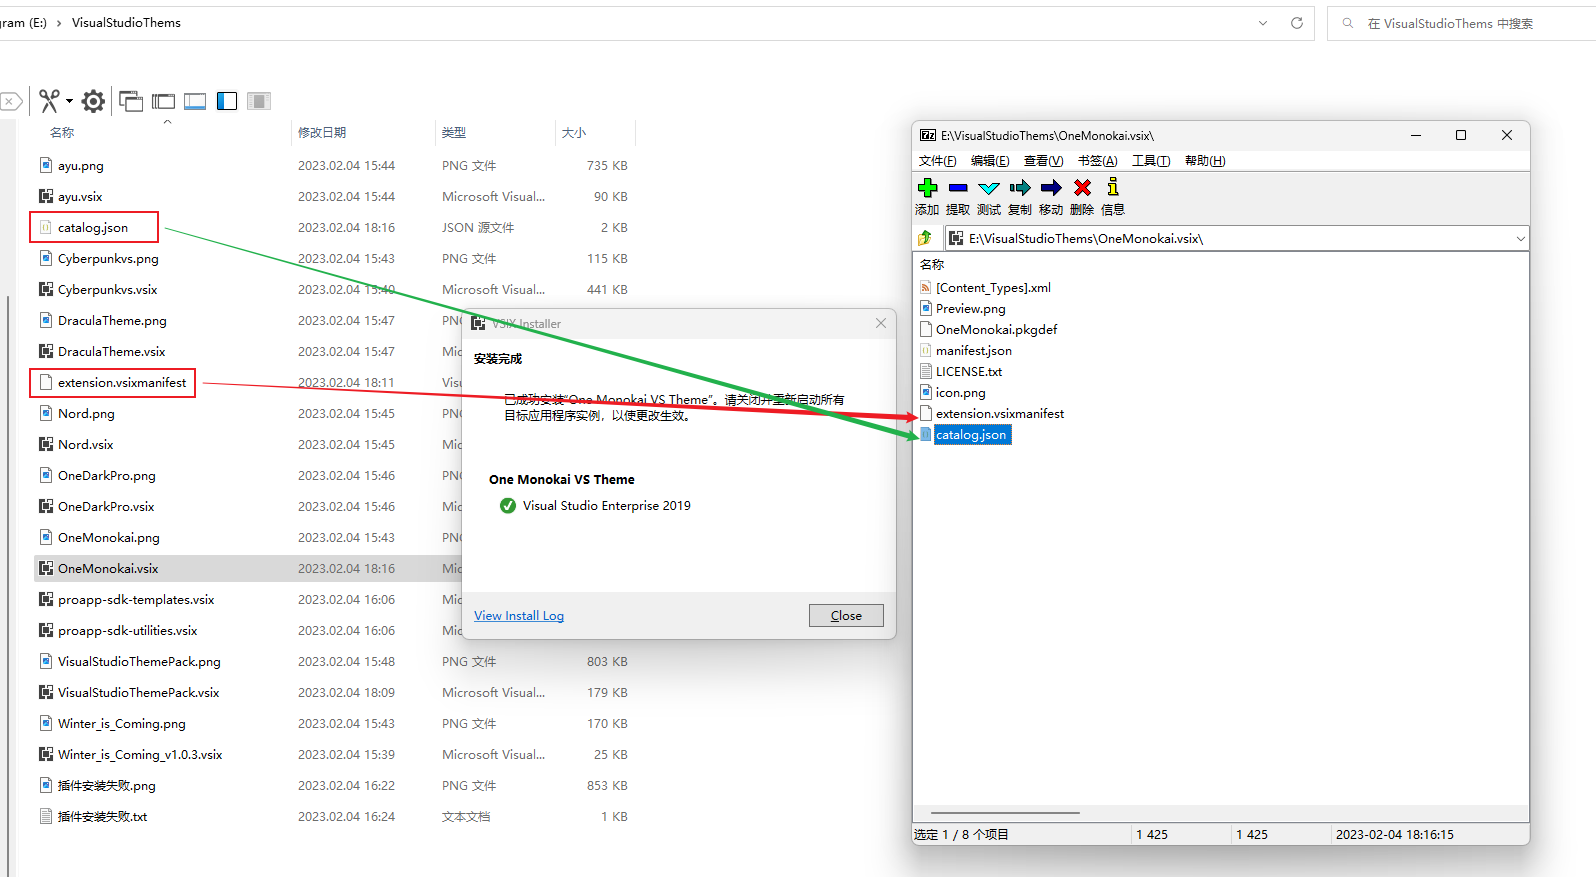Select [Content_Types].xml in the 7-Zip list
Screen dimensions: 1596x877
click(993, 288)
